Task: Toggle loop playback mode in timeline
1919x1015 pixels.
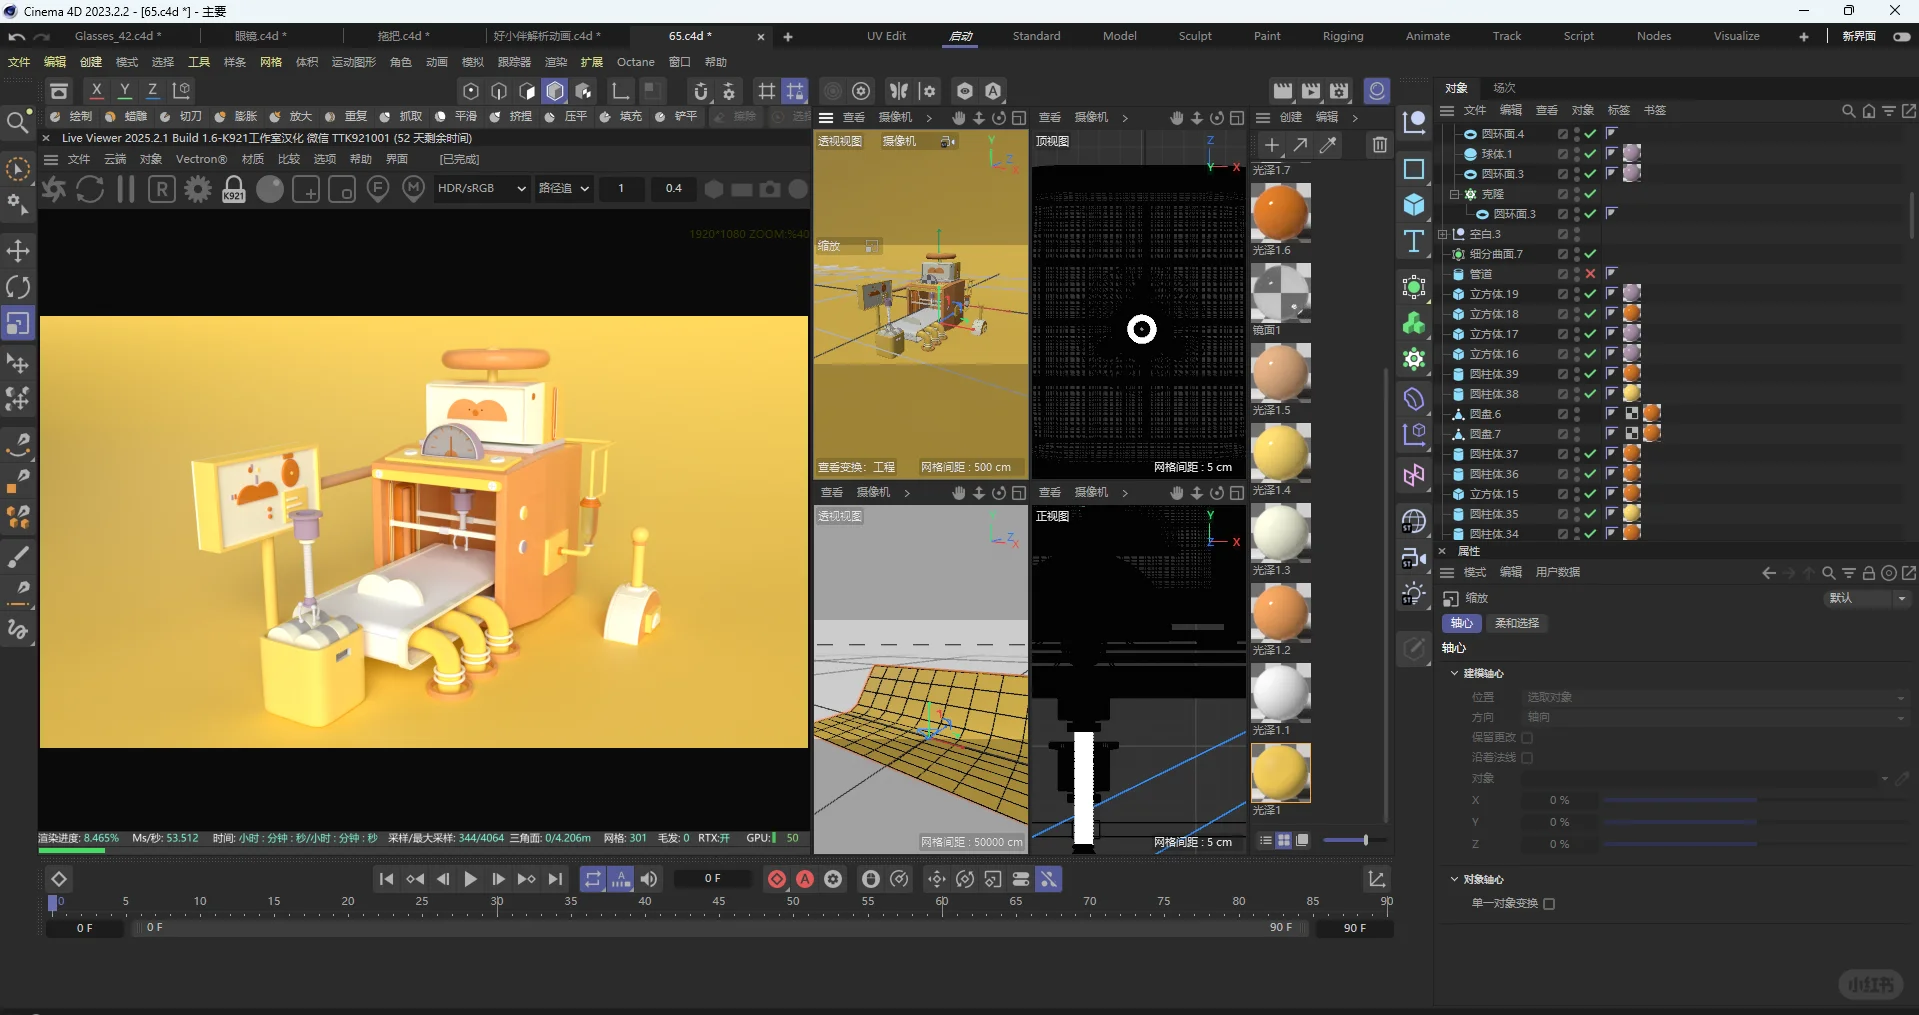Action: point(593,879)
